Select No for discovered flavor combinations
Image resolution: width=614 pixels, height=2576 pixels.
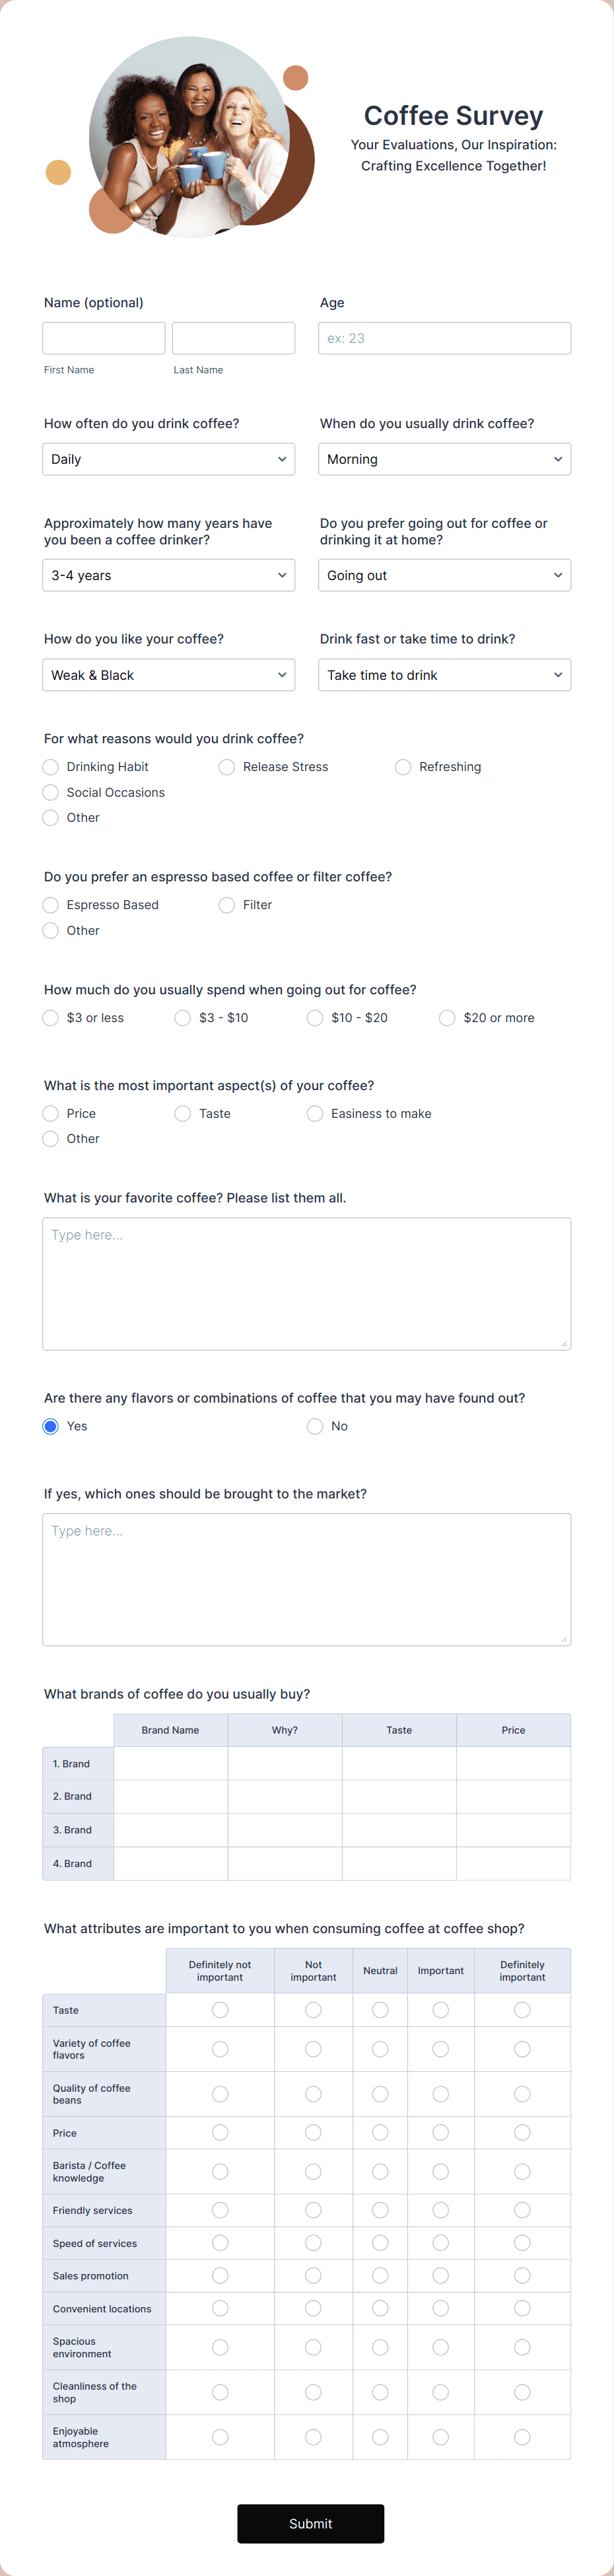[x=315, y=1426]
